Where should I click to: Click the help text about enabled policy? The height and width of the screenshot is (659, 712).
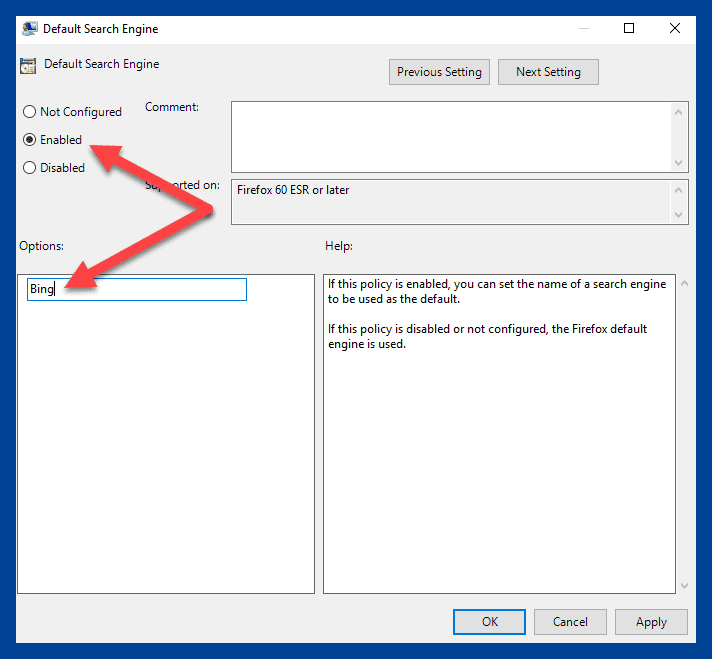(497, 291)
